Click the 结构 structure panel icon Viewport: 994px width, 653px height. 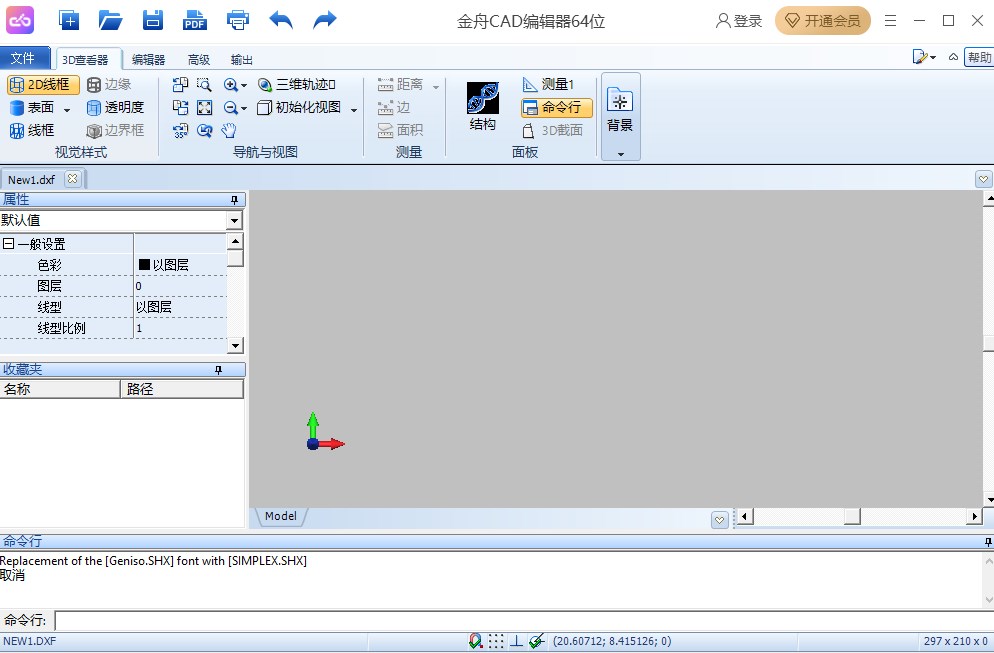tap(483, 106)
